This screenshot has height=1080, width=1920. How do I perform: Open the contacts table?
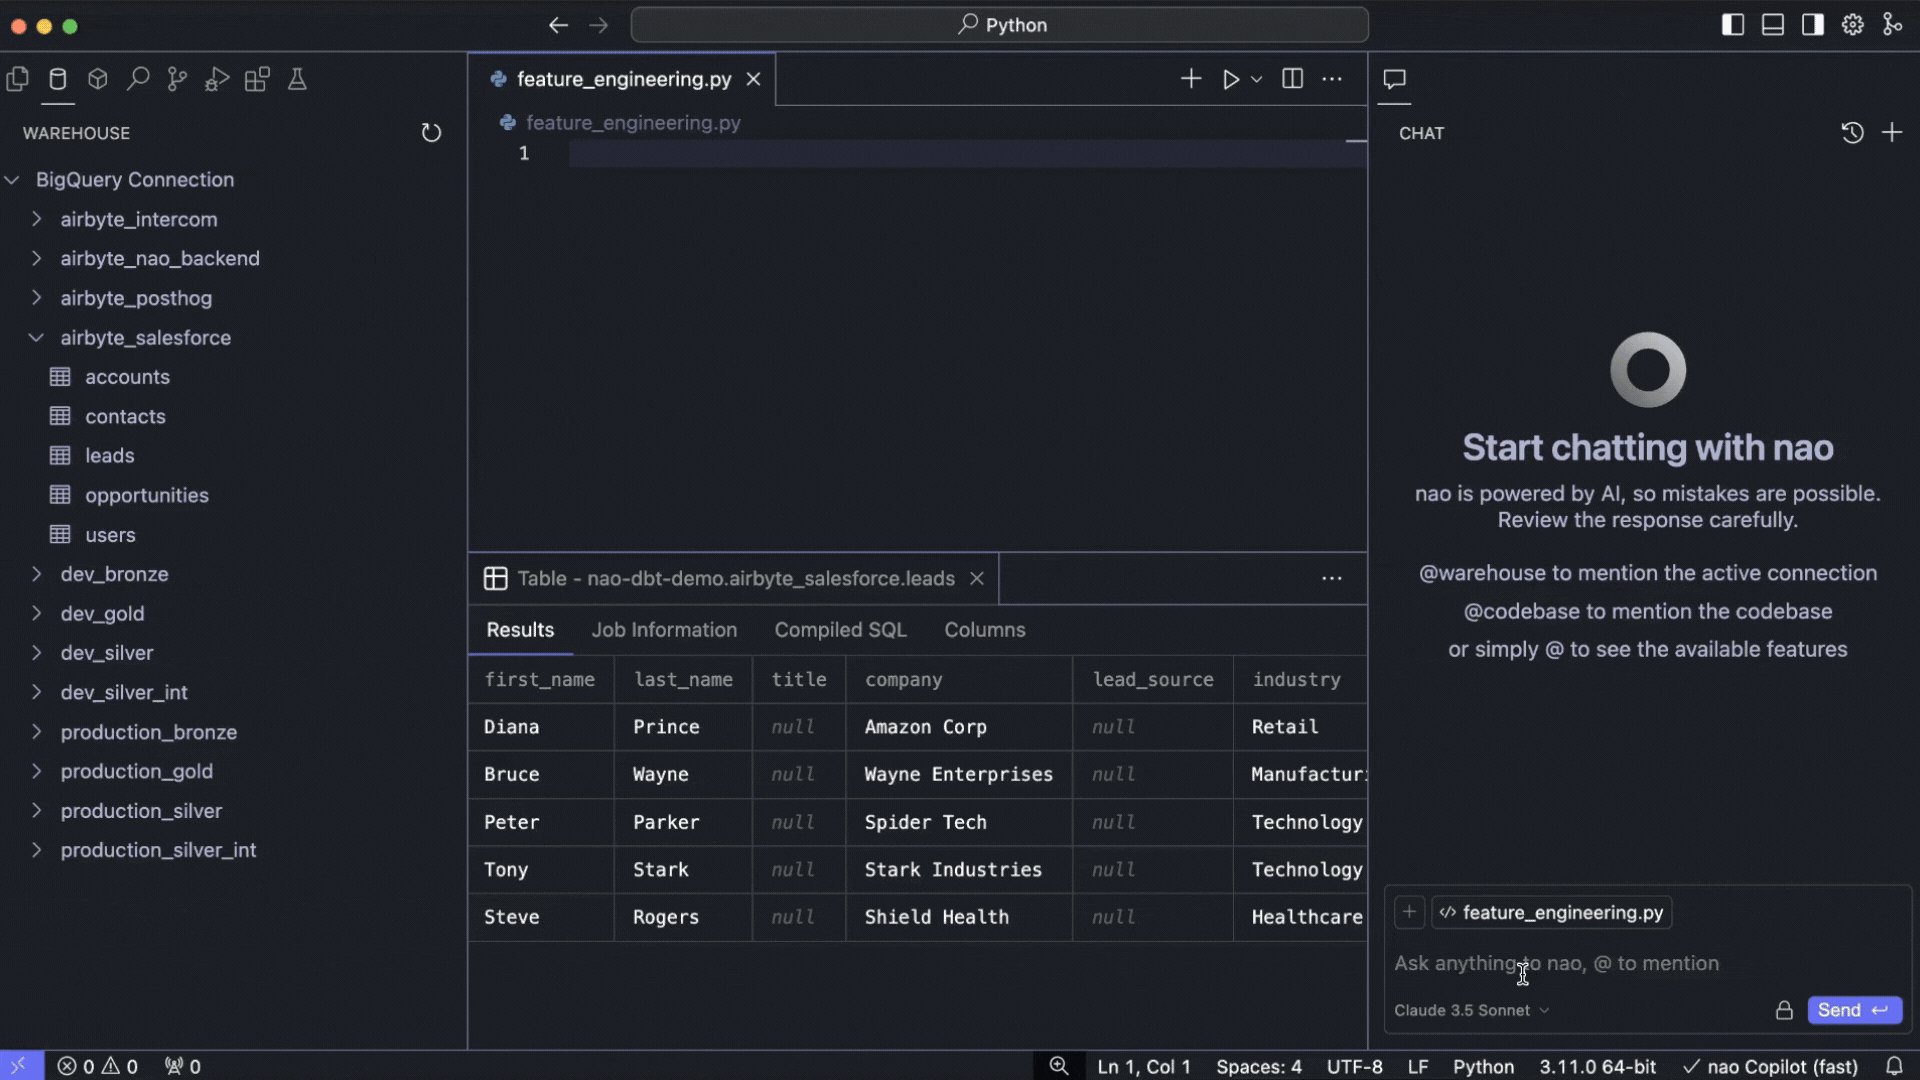pos(125,416)
